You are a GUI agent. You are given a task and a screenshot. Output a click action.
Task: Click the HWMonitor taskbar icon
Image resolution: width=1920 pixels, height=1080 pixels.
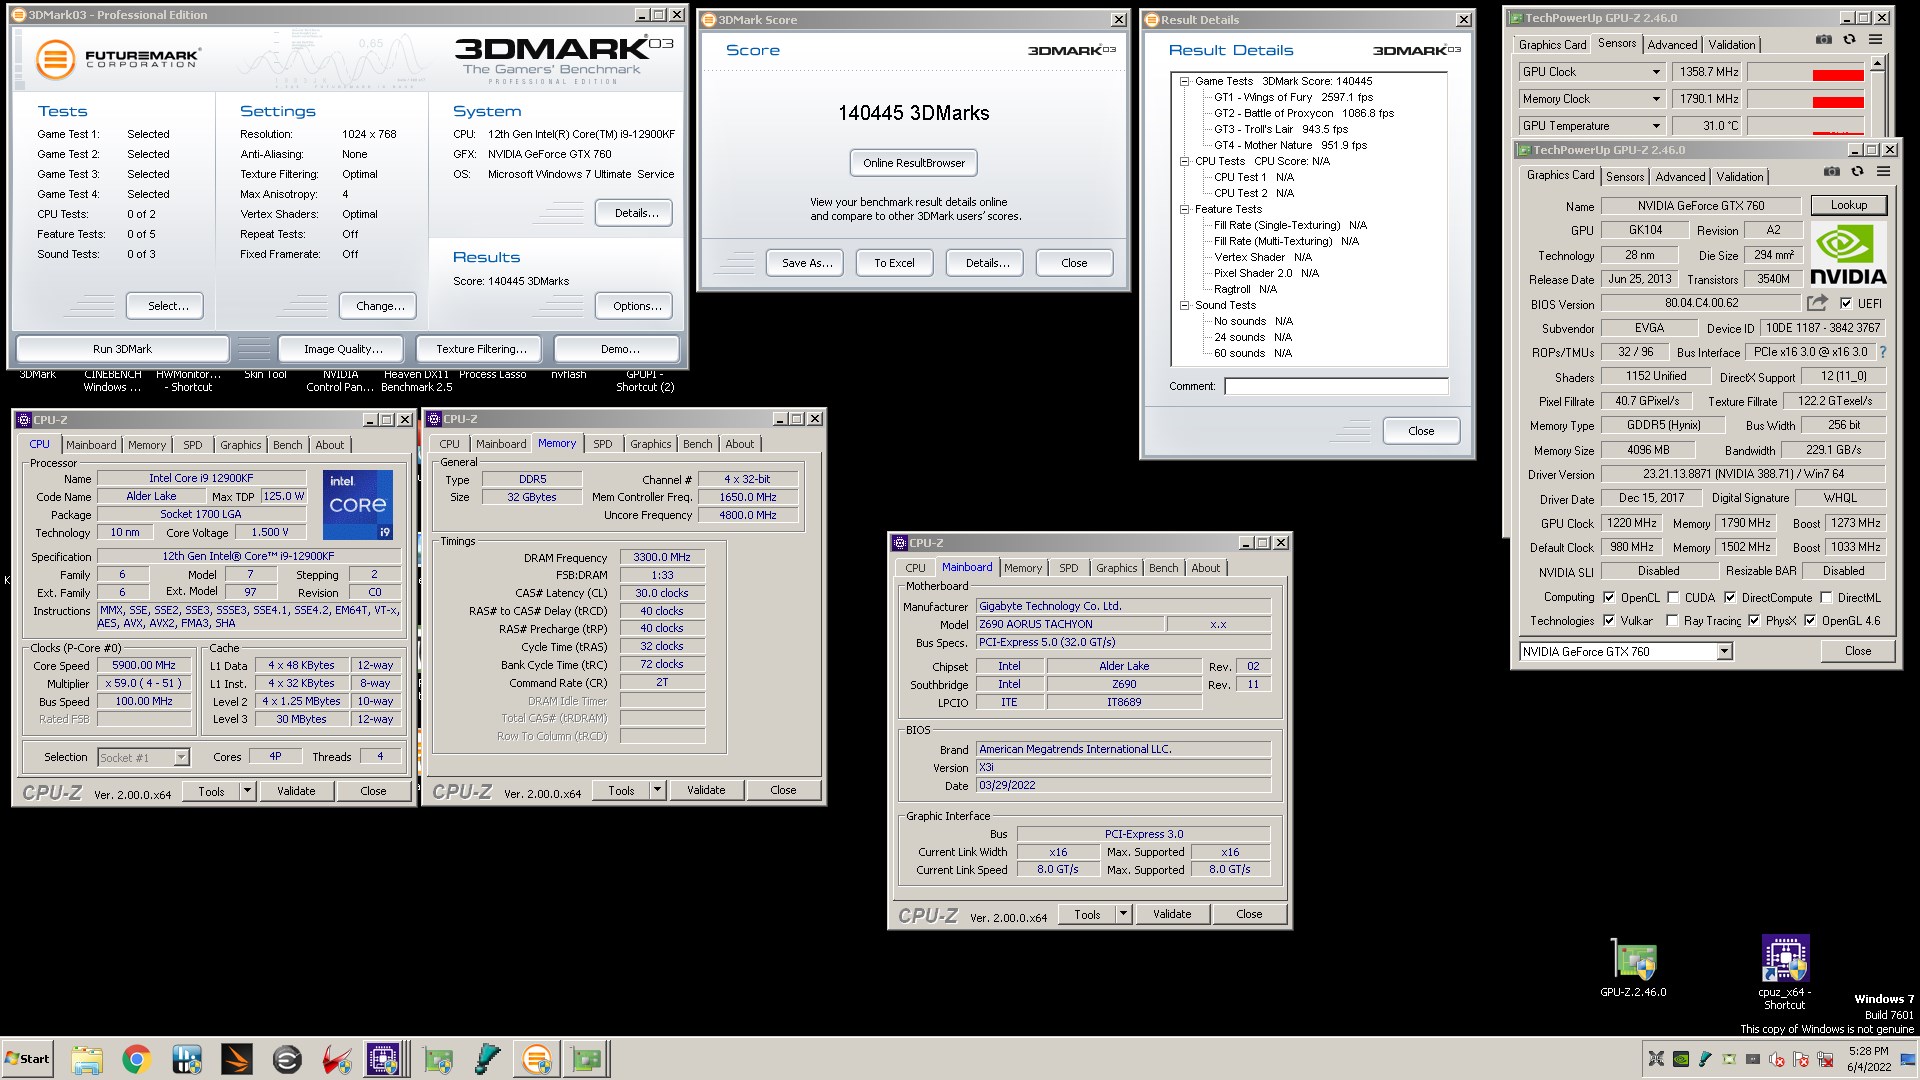pos(187,1059)
